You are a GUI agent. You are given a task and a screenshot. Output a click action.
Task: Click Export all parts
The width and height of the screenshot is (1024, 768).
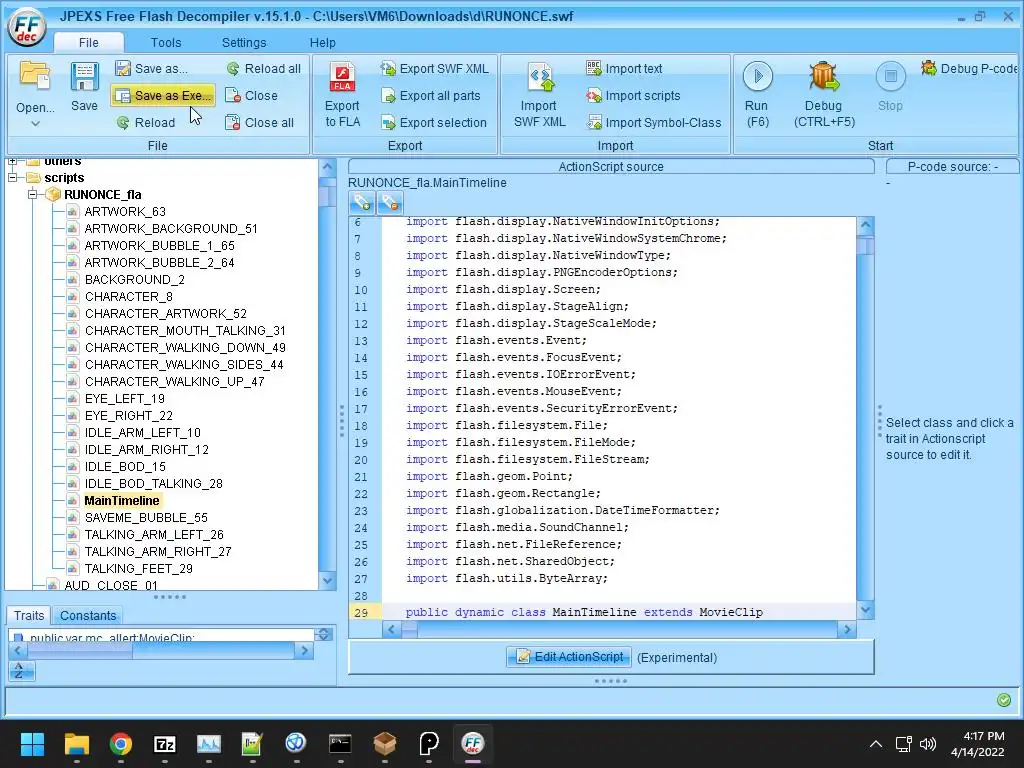coord(431,95)
